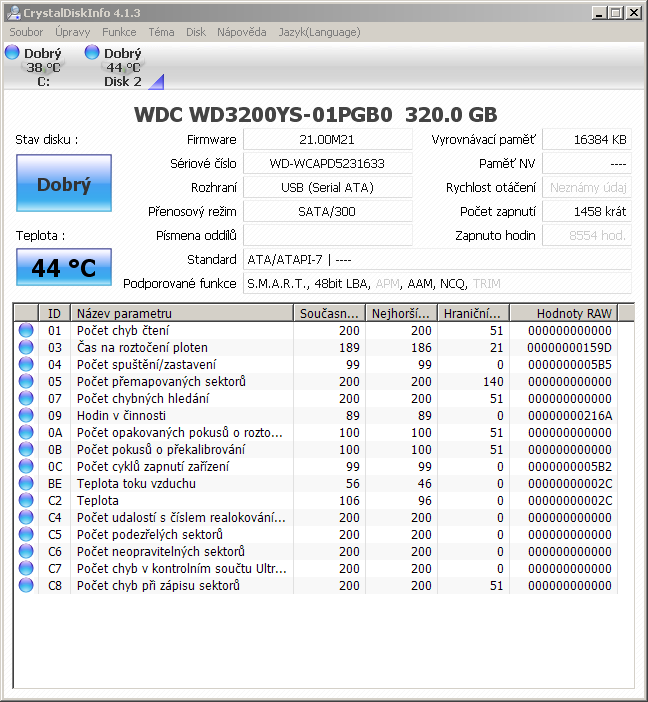Click RAW value 0000000005B2

click(x=569, y=467)
